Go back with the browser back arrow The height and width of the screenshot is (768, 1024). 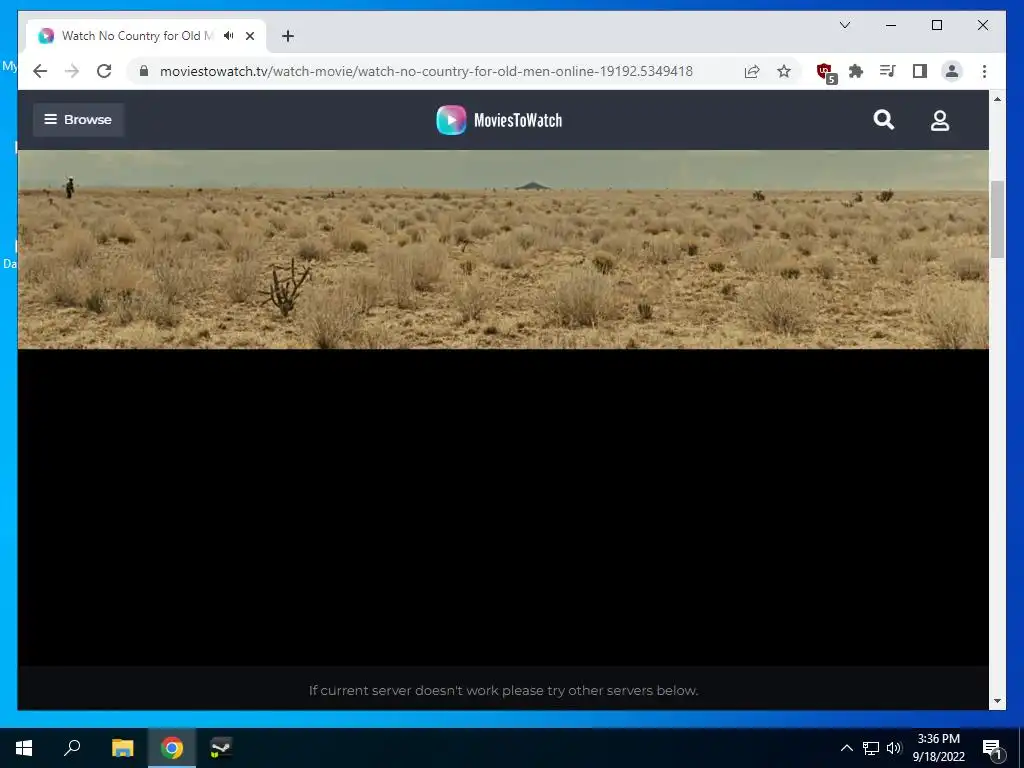pyautogui.click(x=40, y=71)
